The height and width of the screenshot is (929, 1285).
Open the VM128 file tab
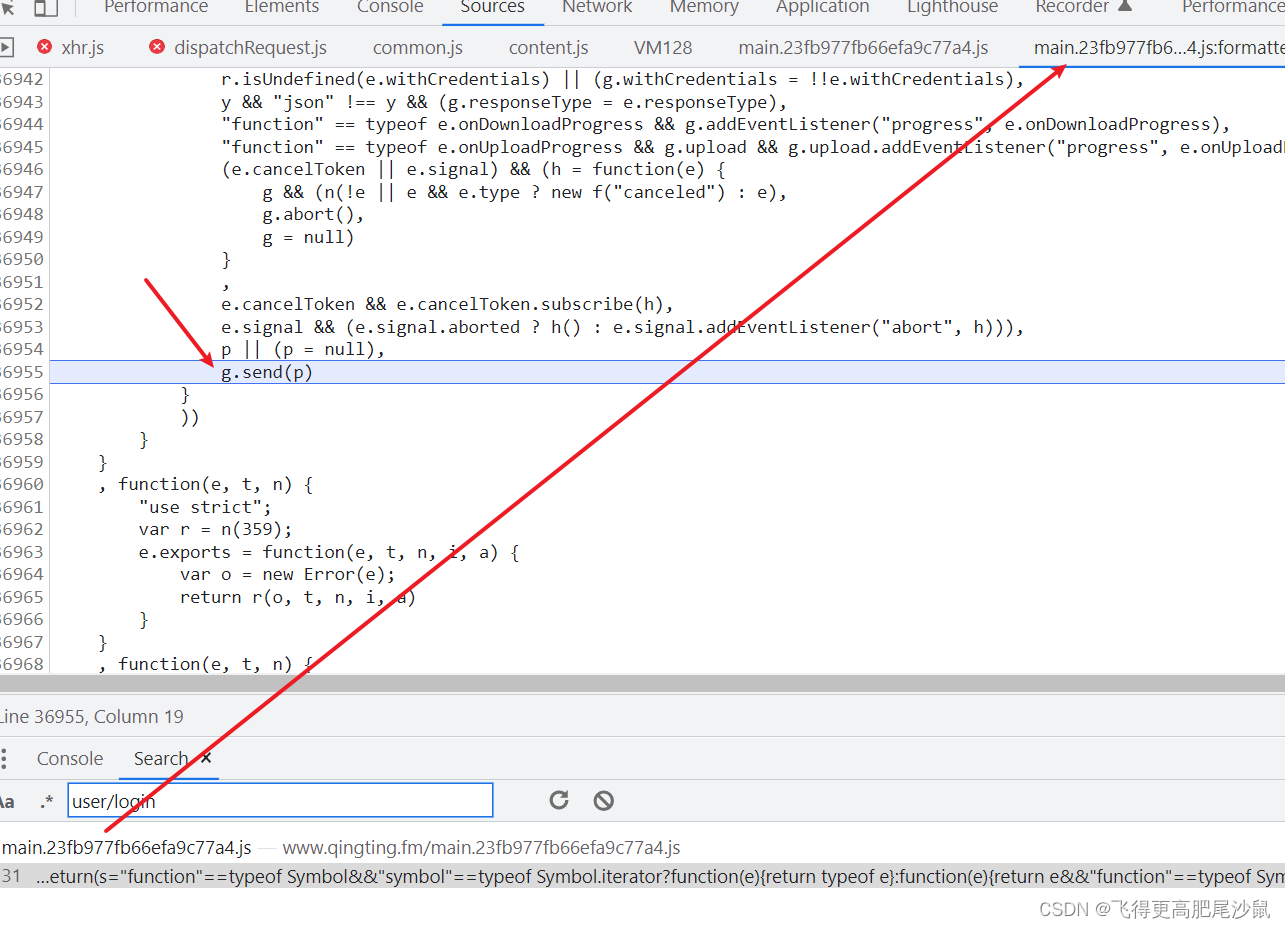pyautogui.click(x=663, y=47)
